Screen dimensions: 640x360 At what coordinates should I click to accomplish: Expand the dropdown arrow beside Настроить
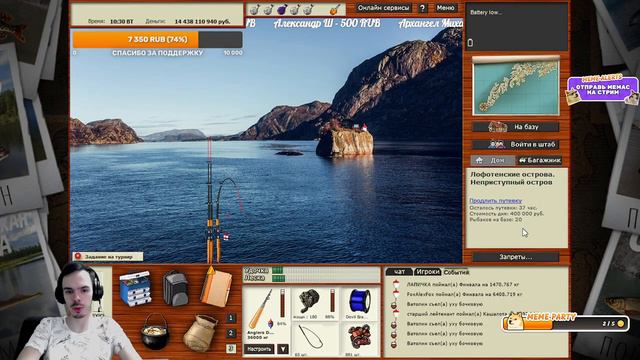pos(282,349)
